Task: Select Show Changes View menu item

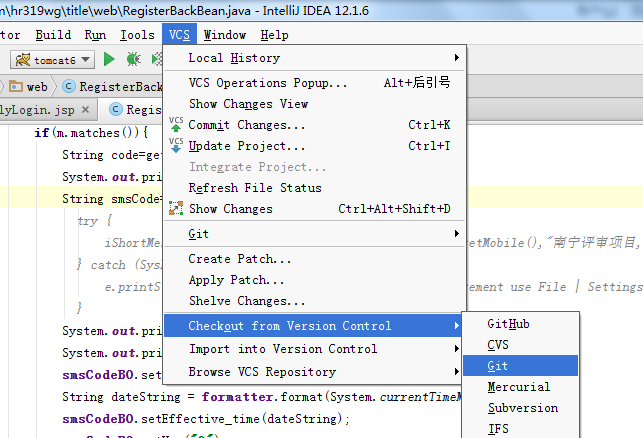Action: coord(314,104)
